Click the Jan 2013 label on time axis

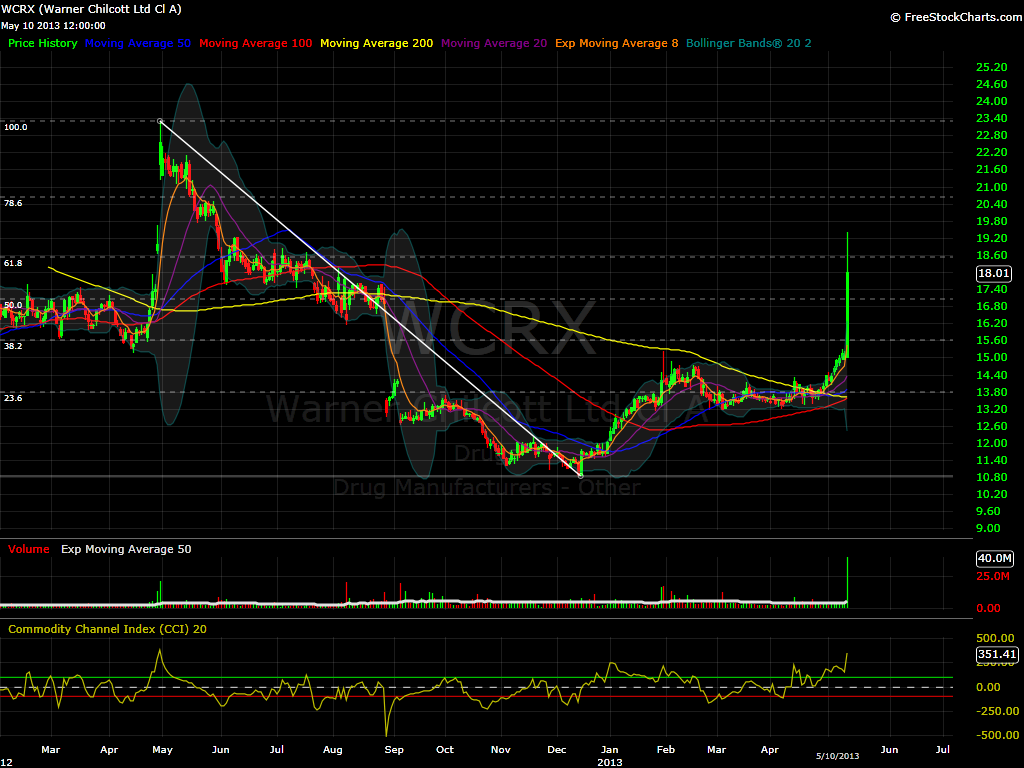tap(609, 756)
